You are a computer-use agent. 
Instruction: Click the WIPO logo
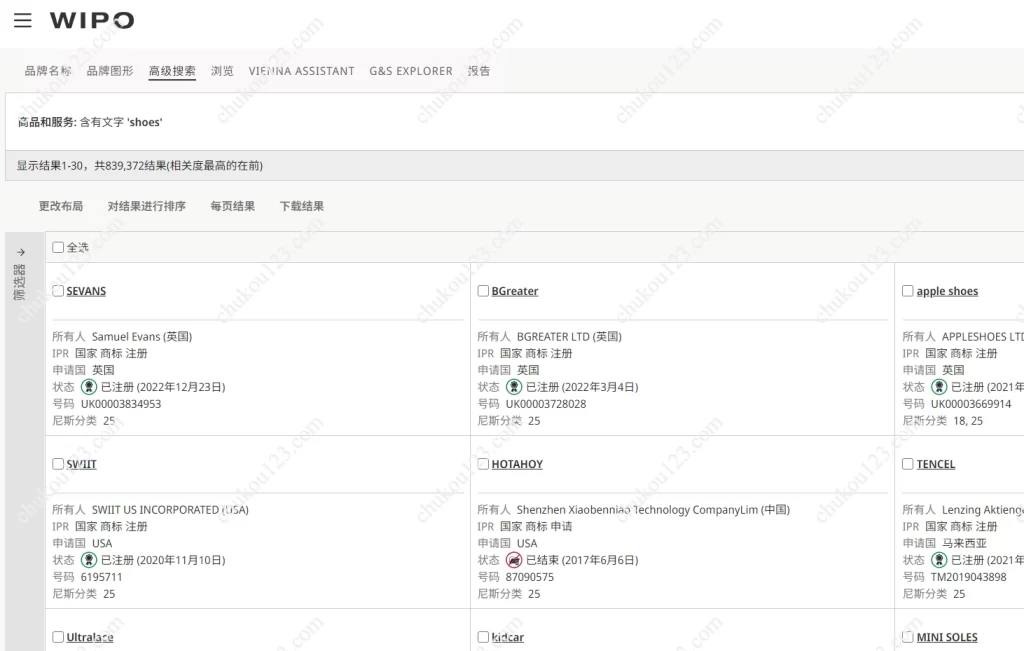[92, 21]
